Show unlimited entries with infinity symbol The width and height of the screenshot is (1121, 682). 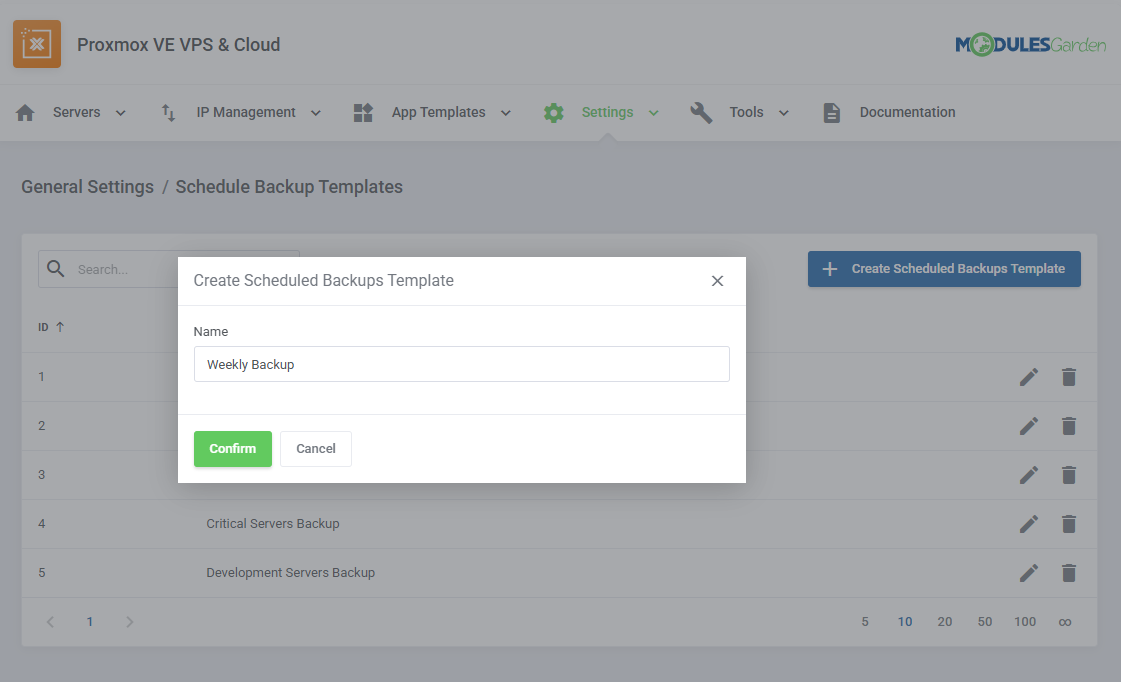pos(1065,623)
